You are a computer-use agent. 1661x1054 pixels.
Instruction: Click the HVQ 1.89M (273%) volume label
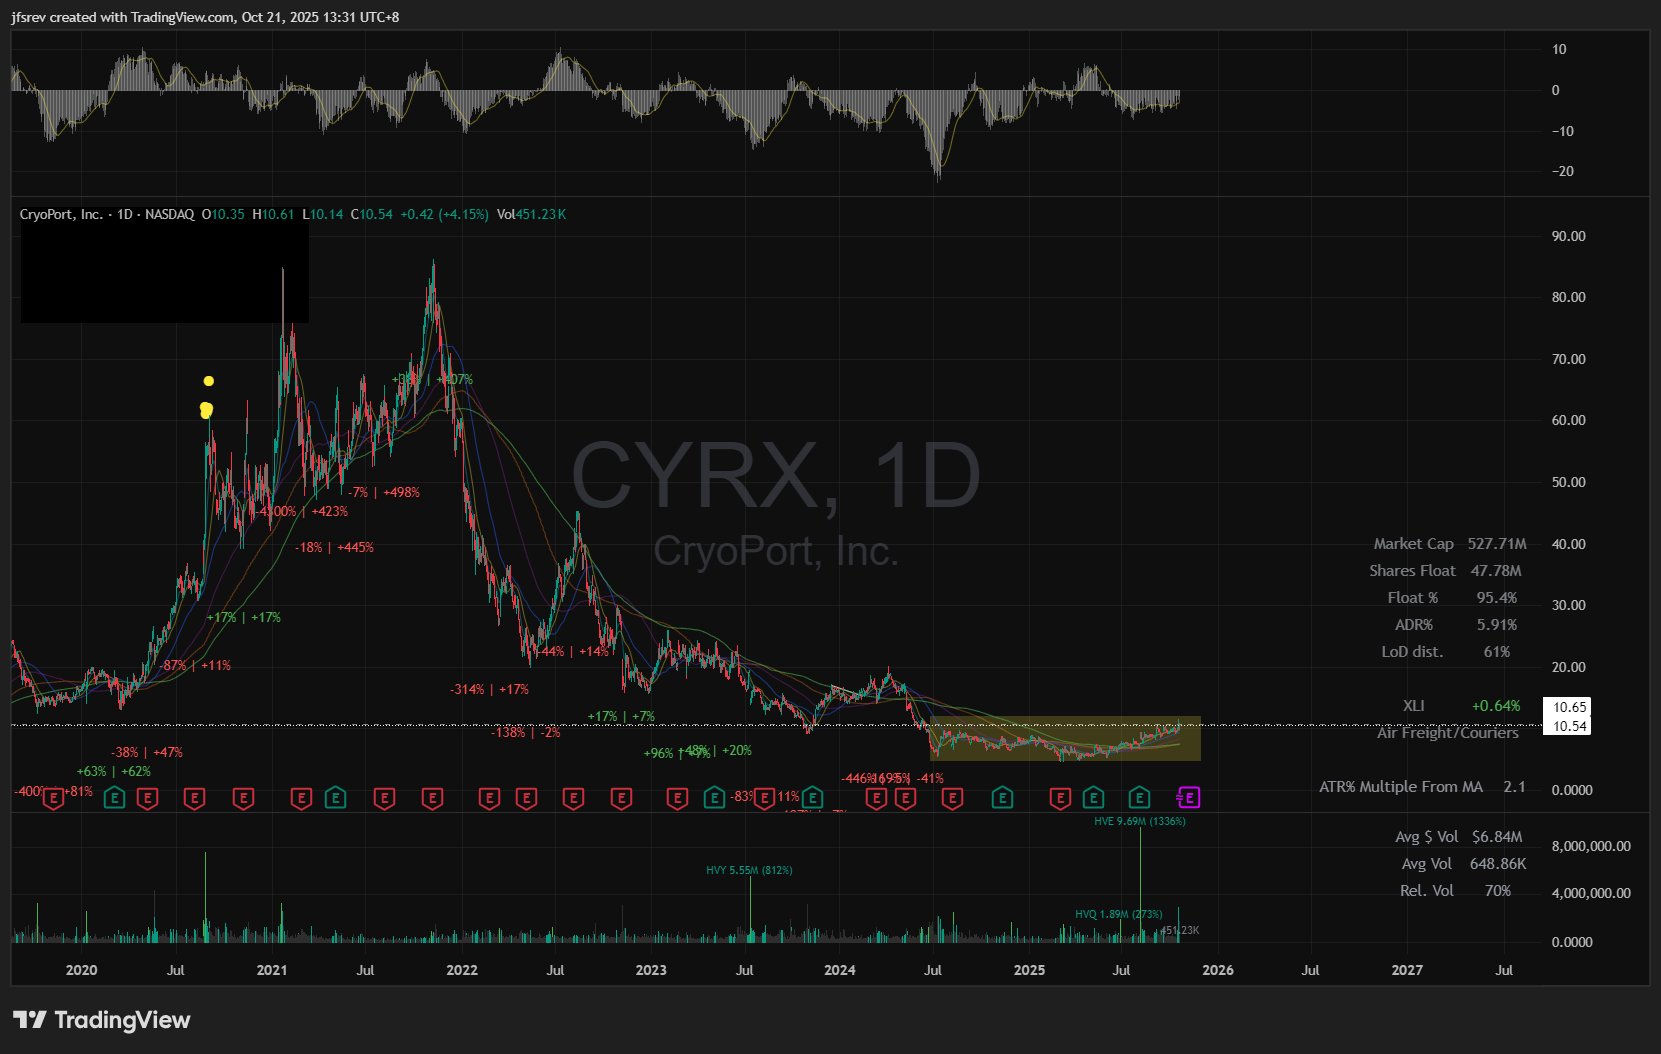(1119, 914)
